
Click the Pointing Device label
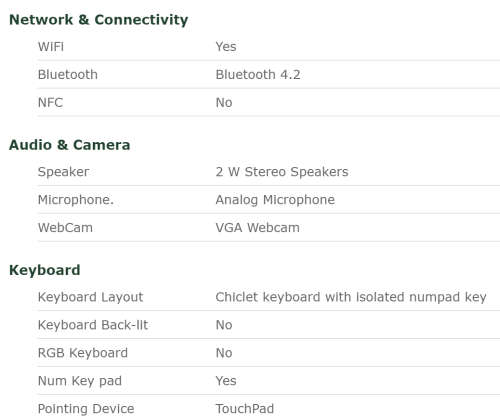(x=86, y=409)
